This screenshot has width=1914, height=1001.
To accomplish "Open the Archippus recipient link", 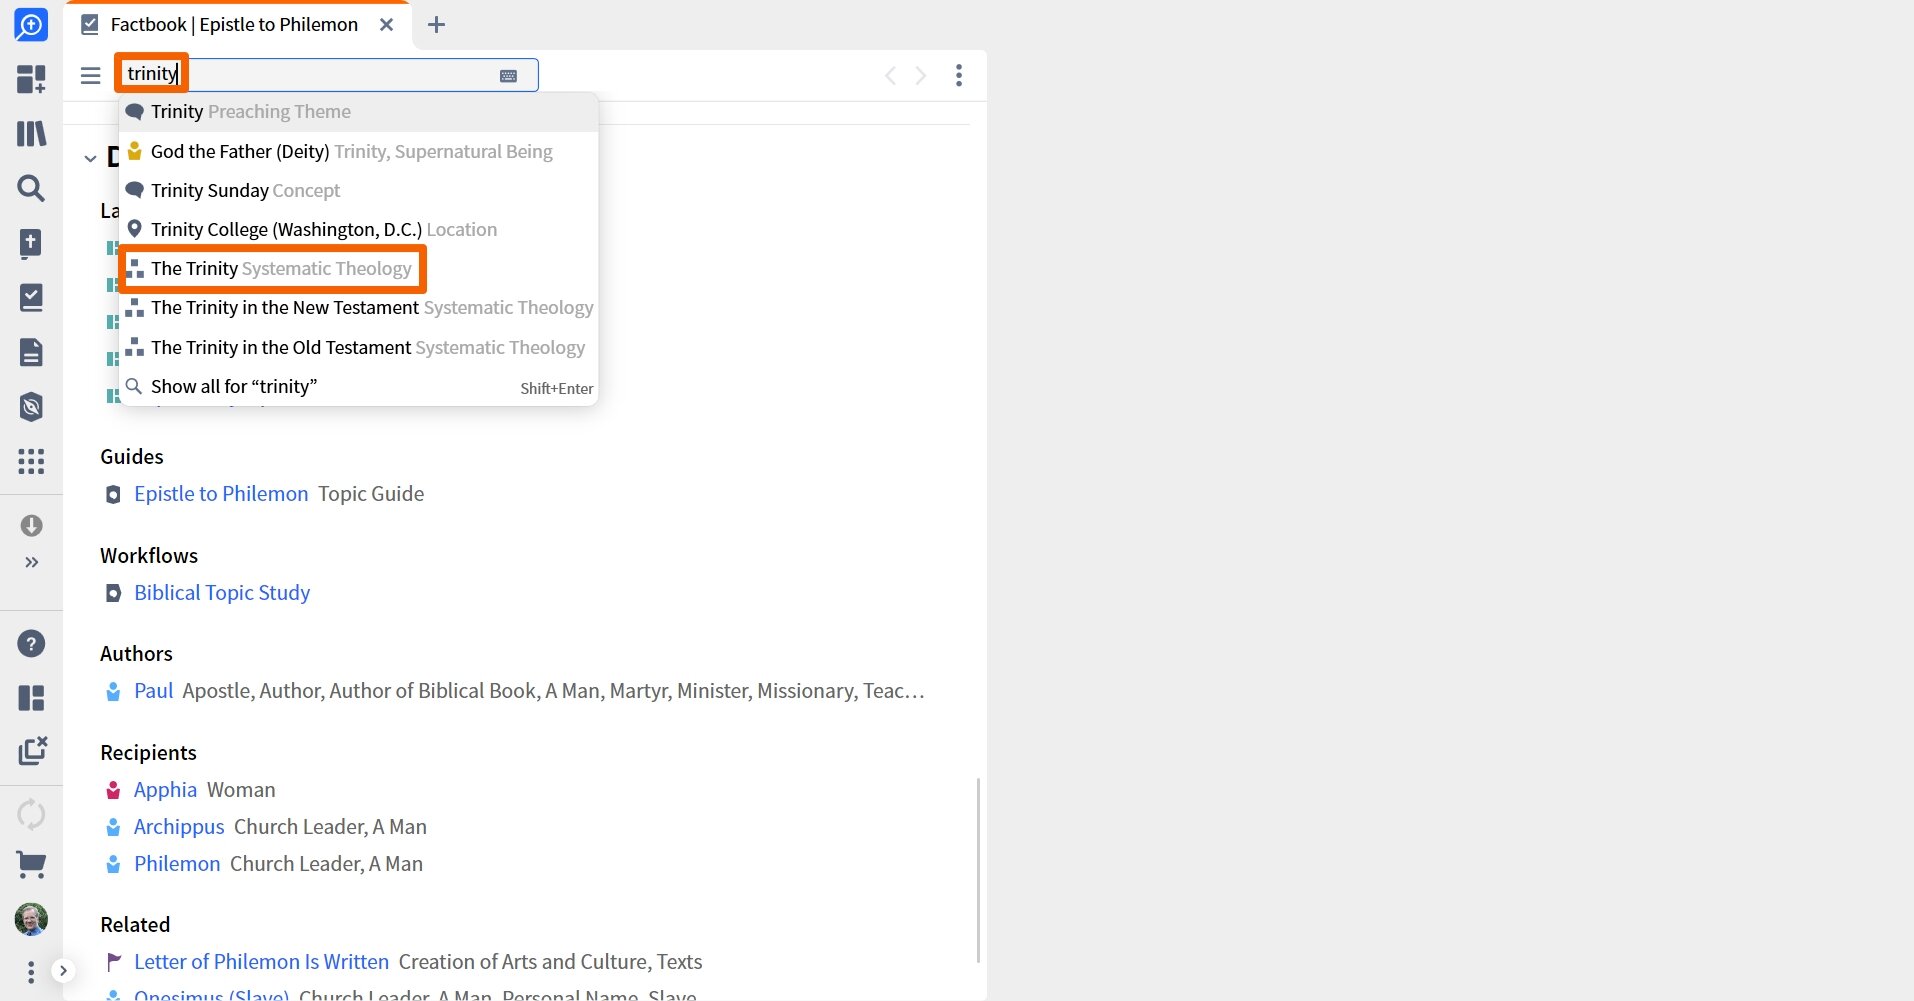I will (x=179, y=827).
